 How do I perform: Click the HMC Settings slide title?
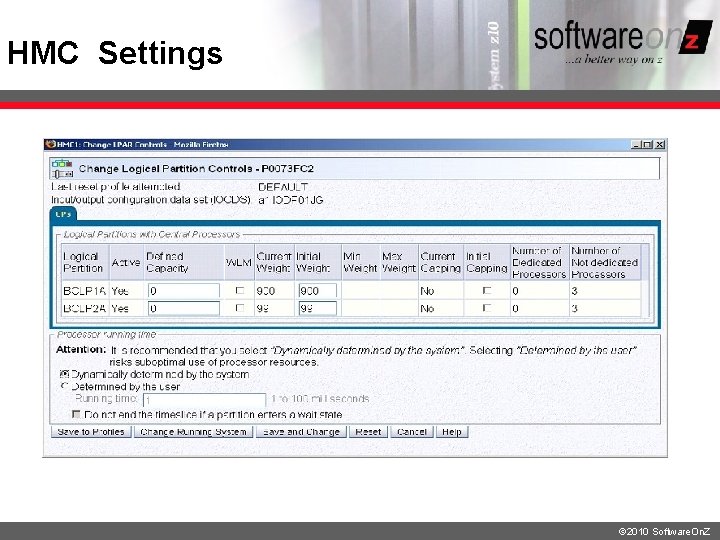[x=115, y=53]
